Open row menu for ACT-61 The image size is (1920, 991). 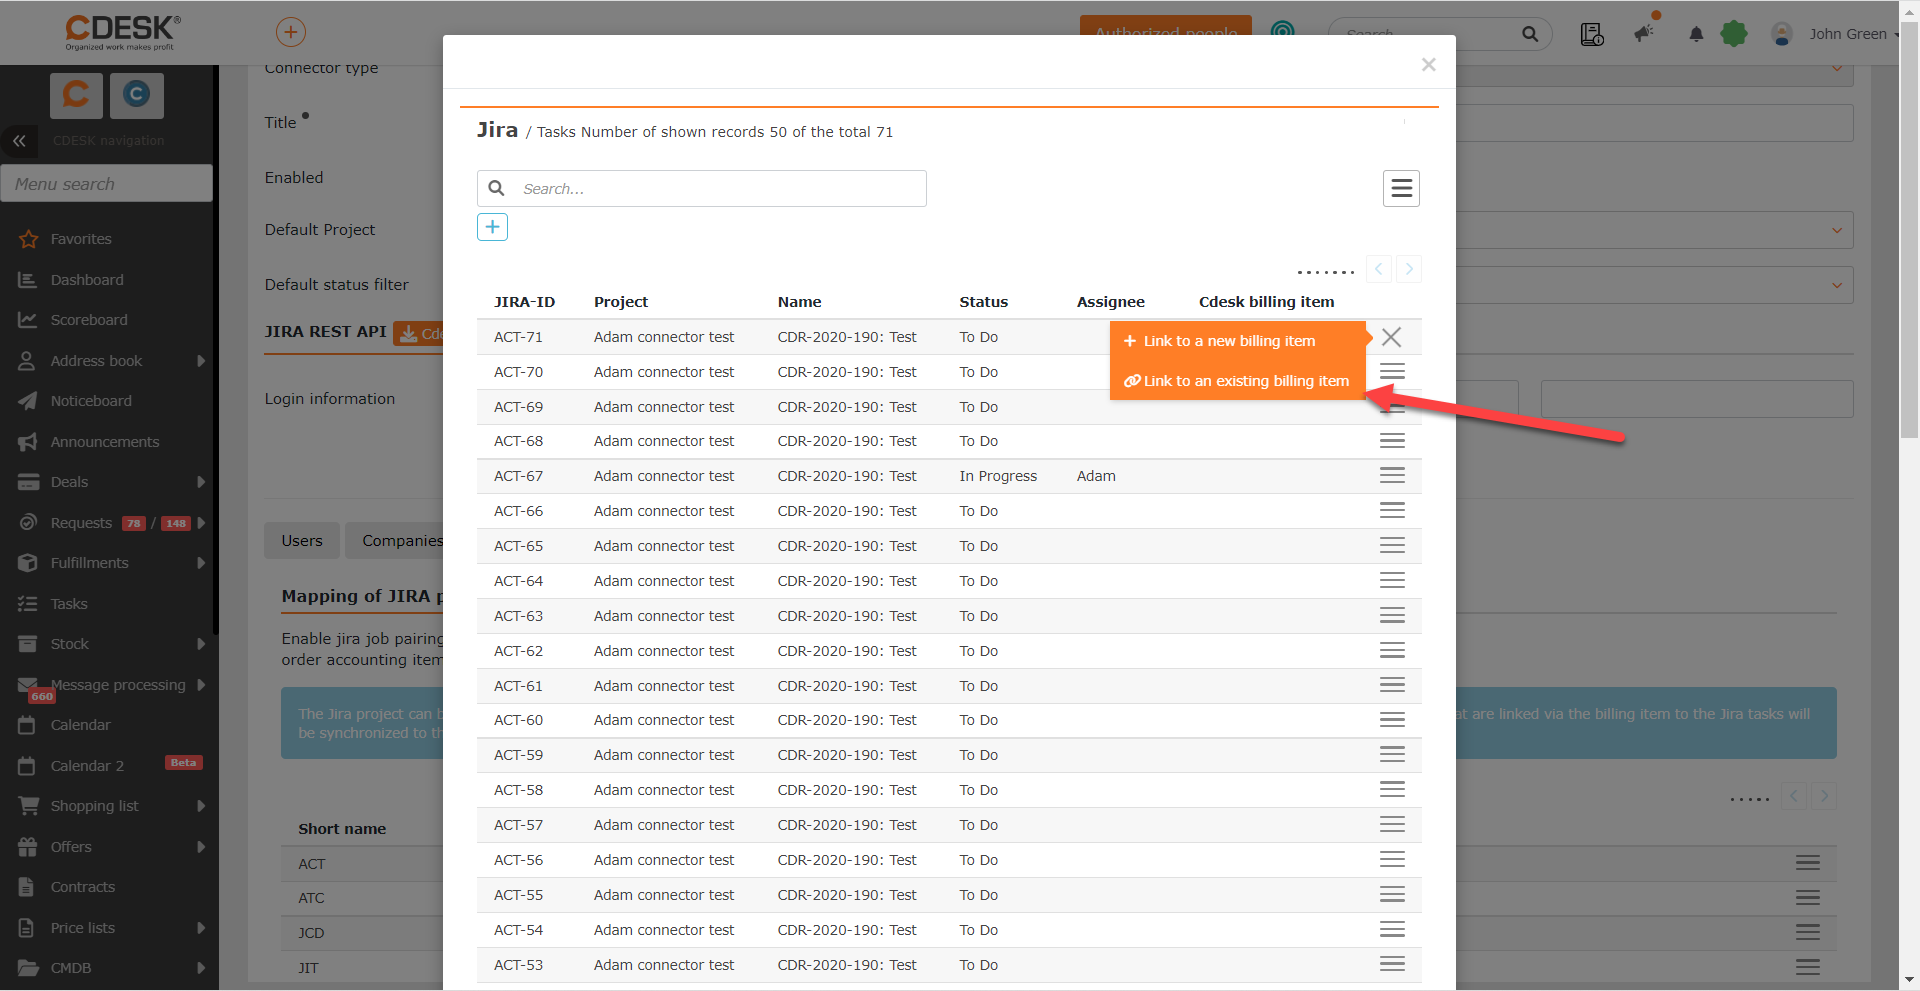click(1392, 686)
